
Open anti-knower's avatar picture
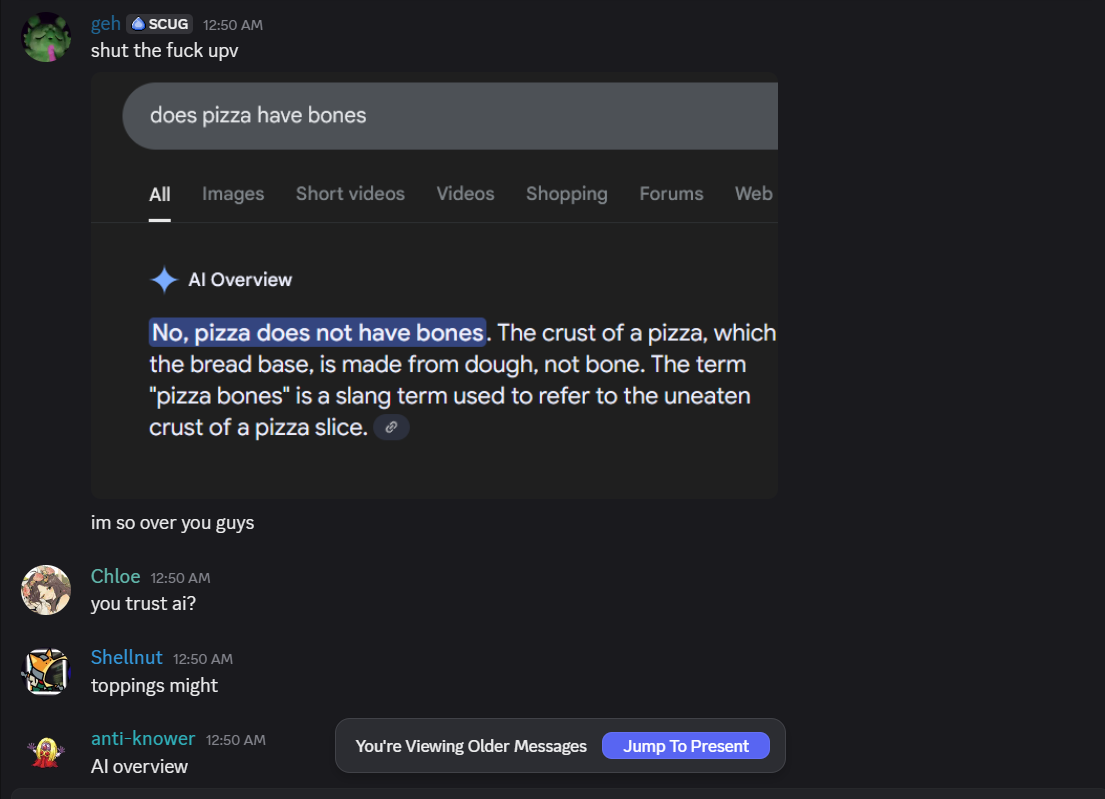(x=46, y=751)
